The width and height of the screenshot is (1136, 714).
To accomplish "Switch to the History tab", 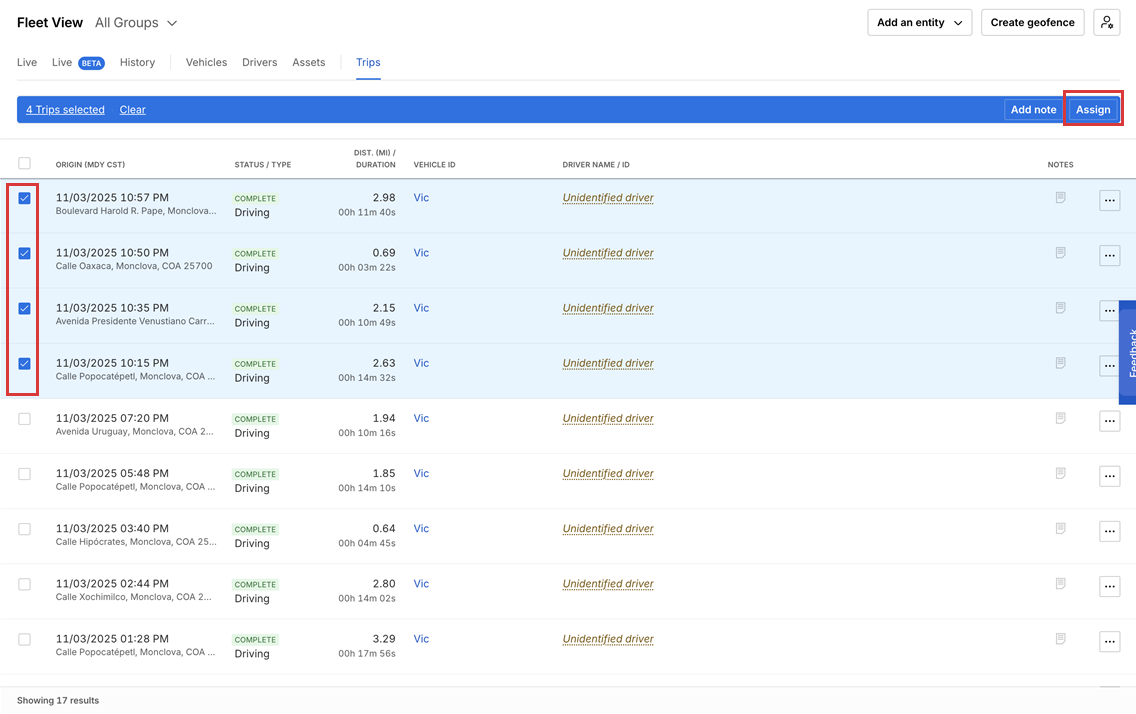I will tap(137, 62).
